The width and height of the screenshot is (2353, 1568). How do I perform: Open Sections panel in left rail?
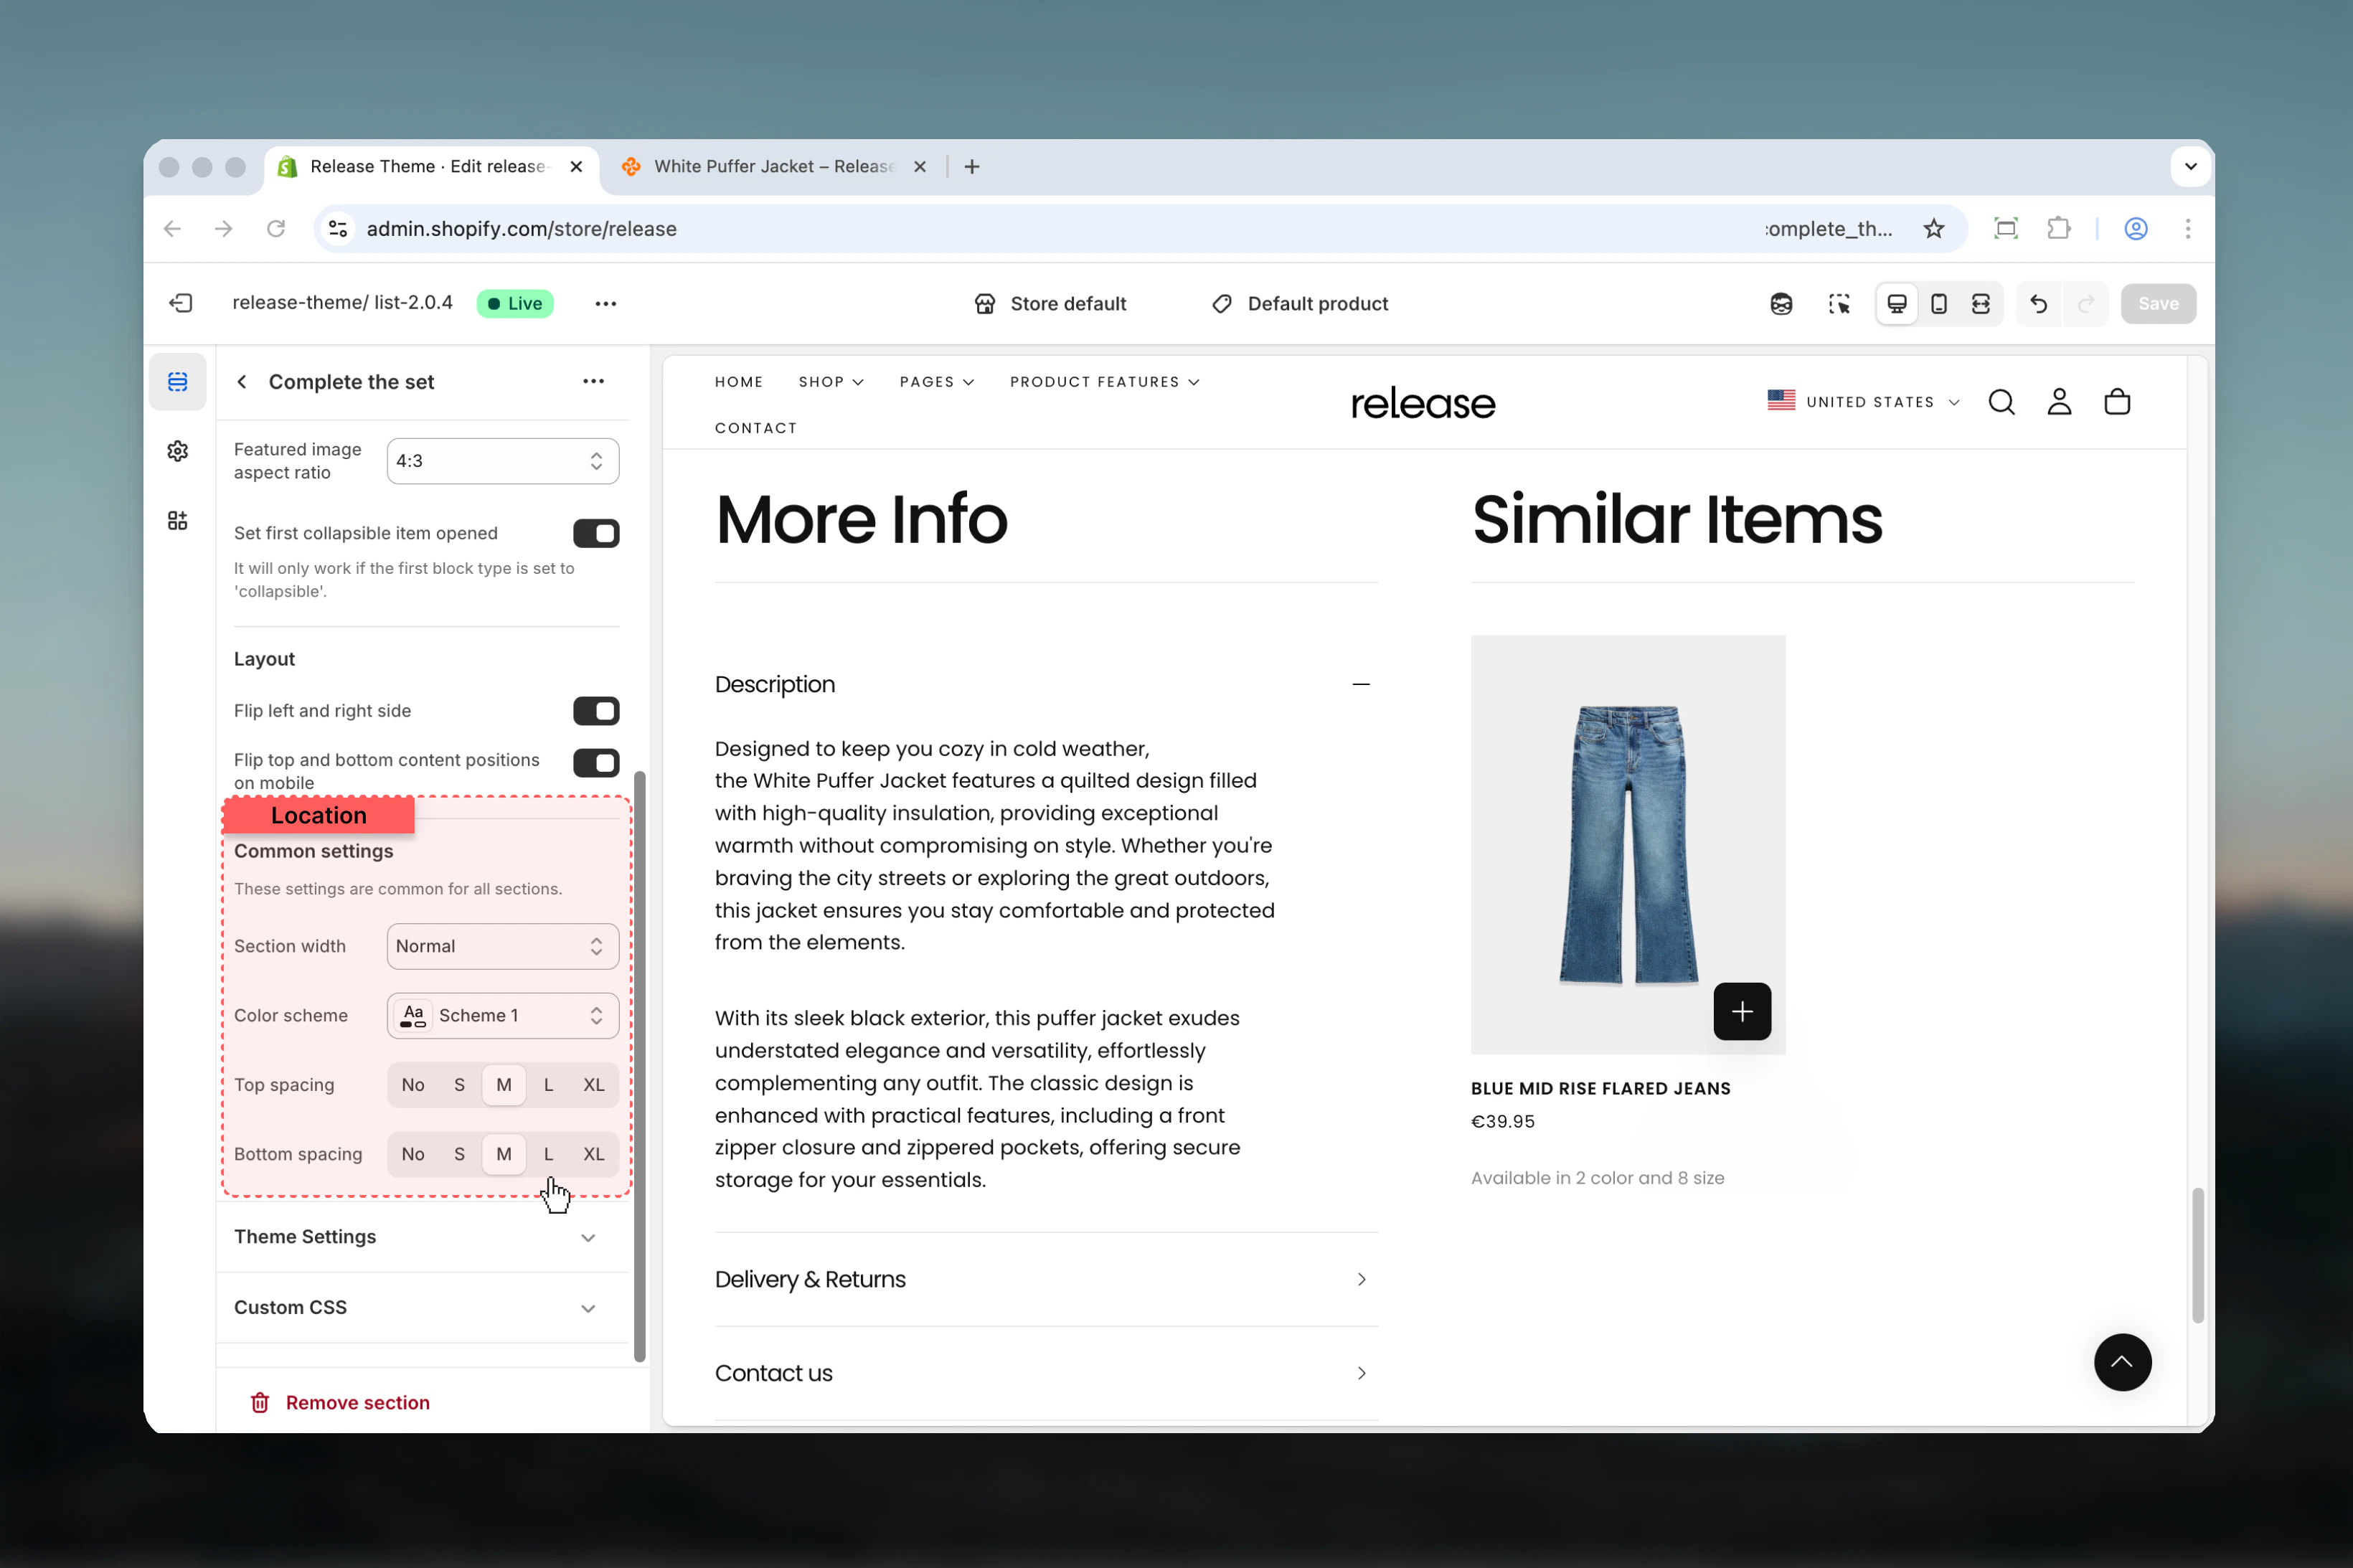coord(178,382)
